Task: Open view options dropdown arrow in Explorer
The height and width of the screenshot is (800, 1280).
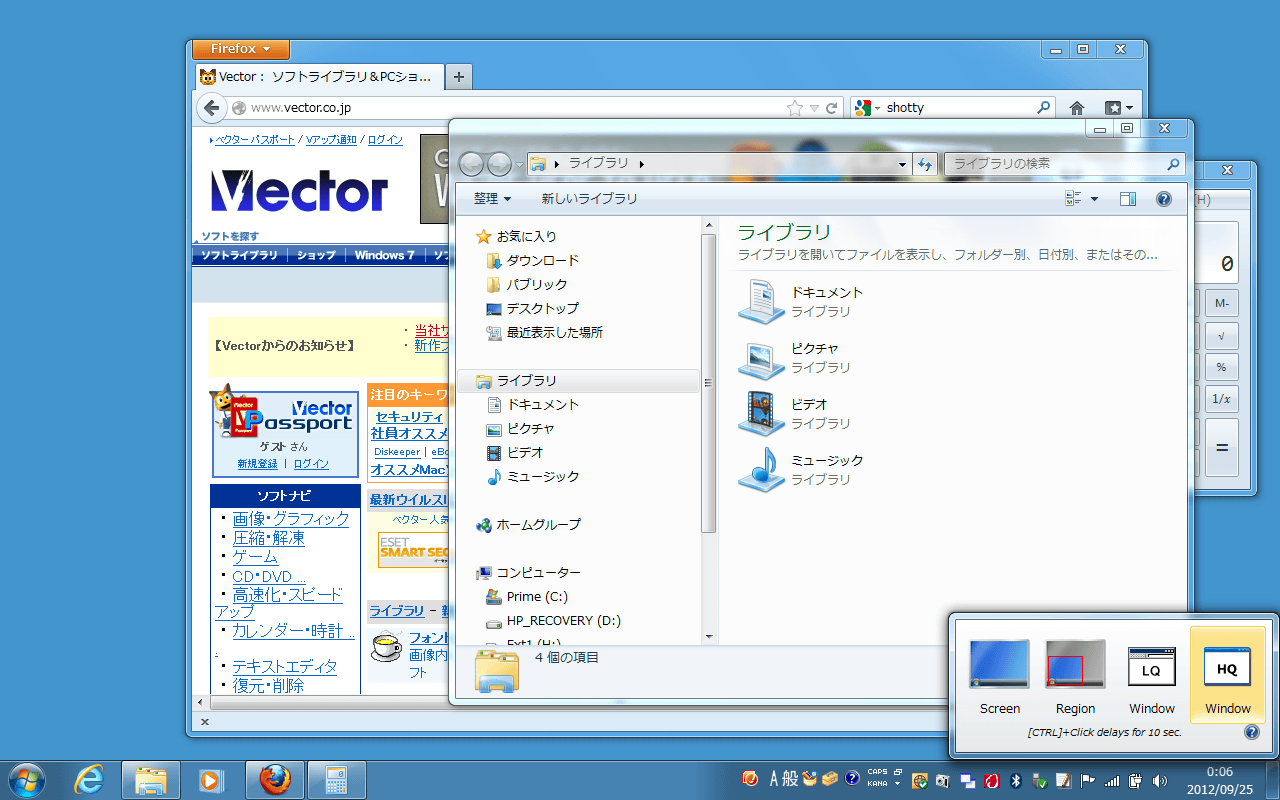Action: point(1094,199)
